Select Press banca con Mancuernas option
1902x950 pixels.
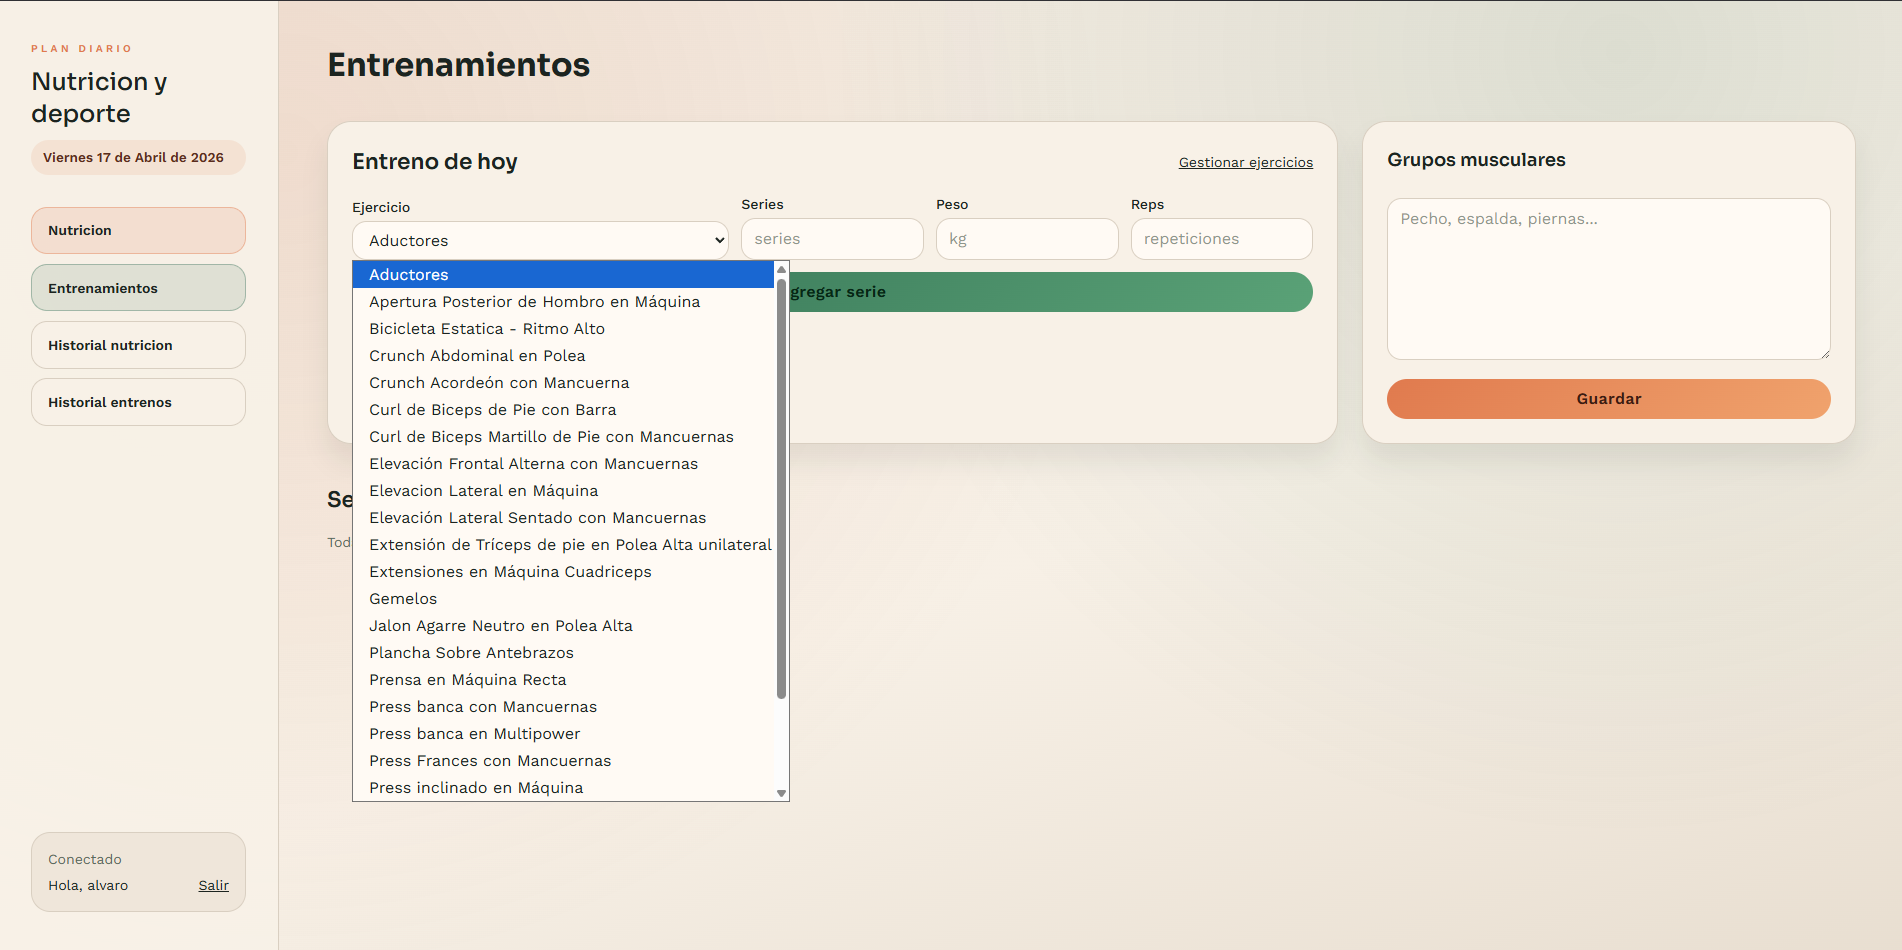(x=483, y=707)
